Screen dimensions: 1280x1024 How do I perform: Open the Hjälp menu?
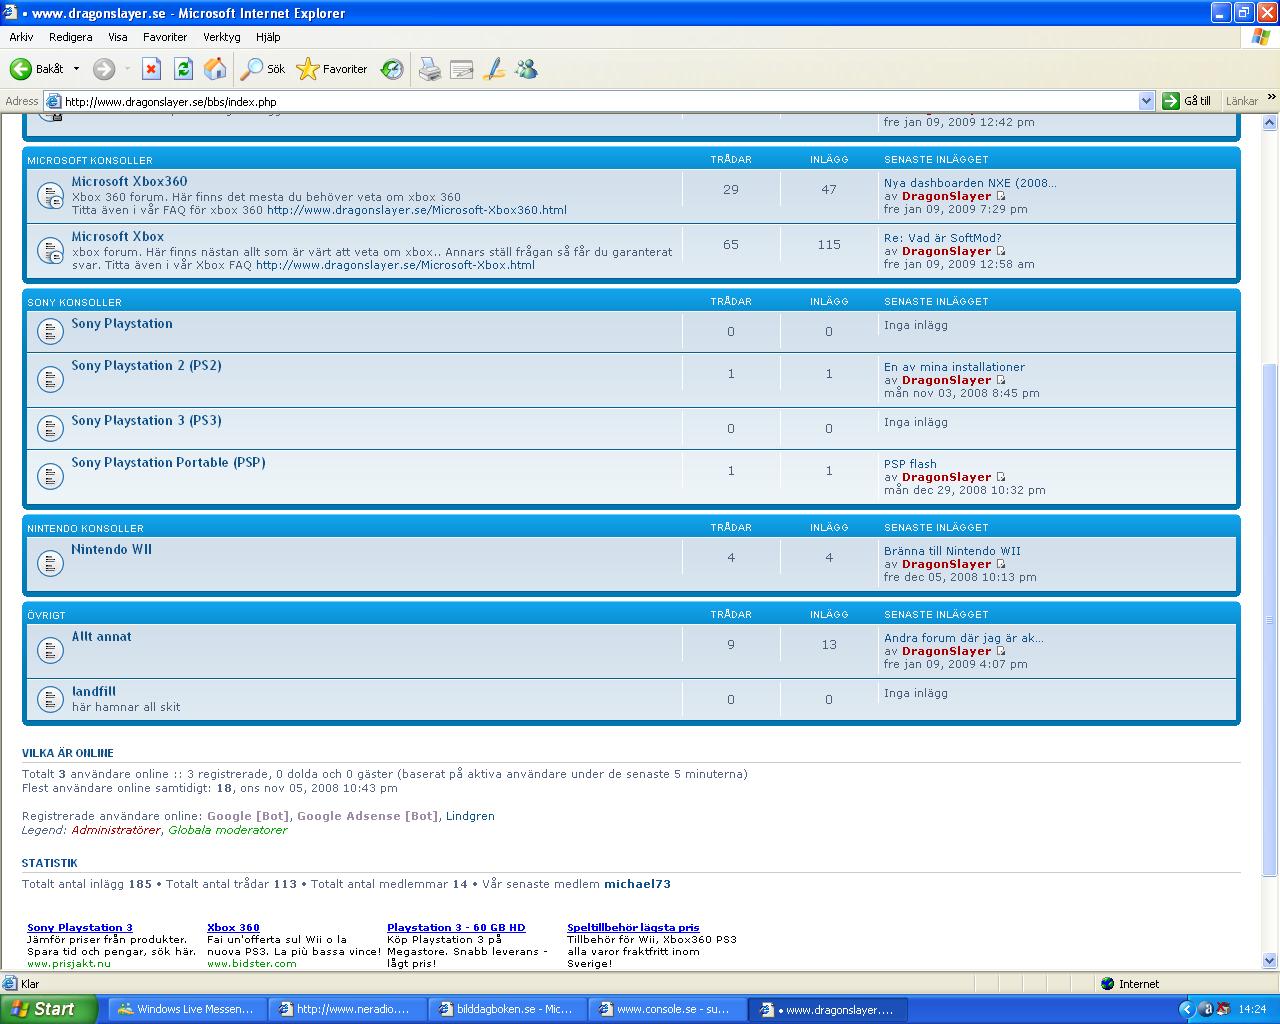268,37
